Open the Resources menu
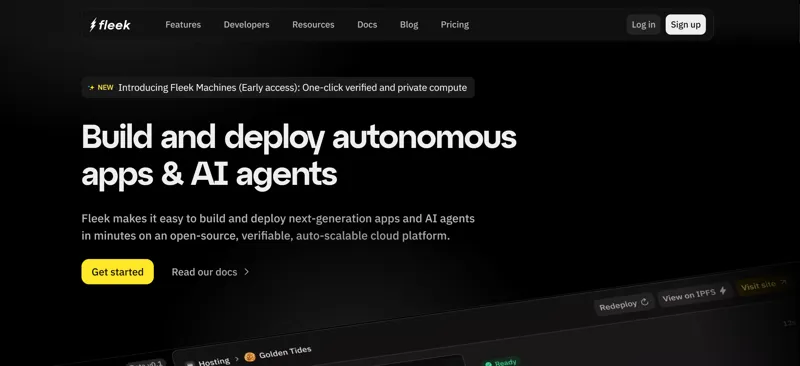This screenshot has width=800, height=366. pyautogui.click(x=313, y=25)
